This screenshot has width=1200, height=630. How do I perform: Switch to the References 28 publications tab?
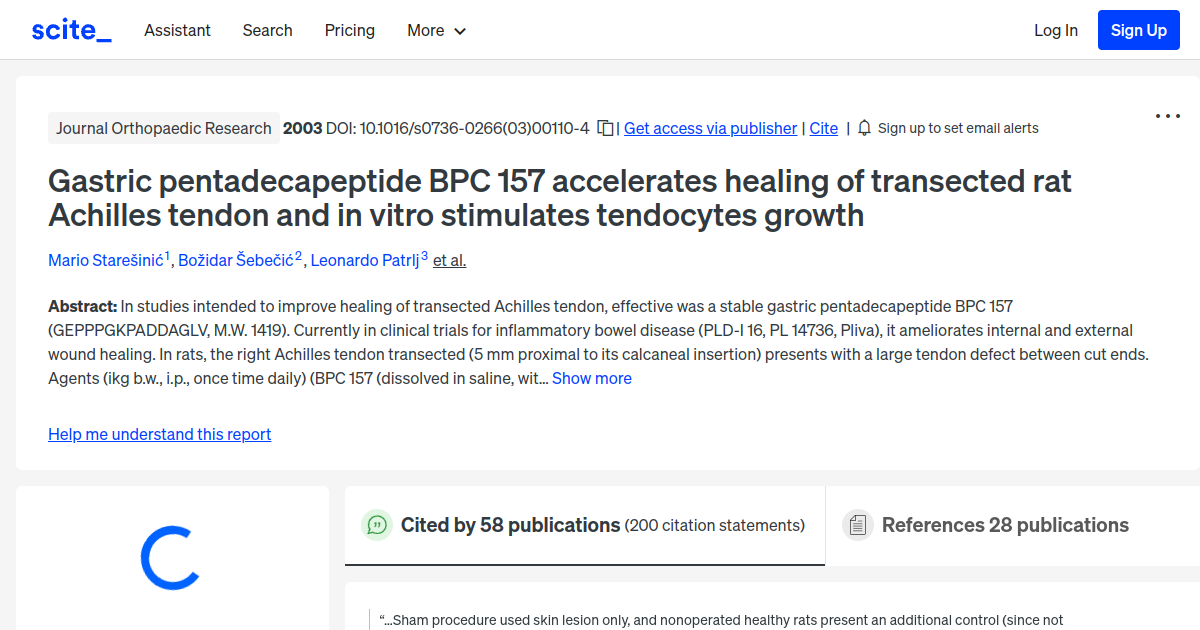pyautogui.click(x=1005, y=524)
